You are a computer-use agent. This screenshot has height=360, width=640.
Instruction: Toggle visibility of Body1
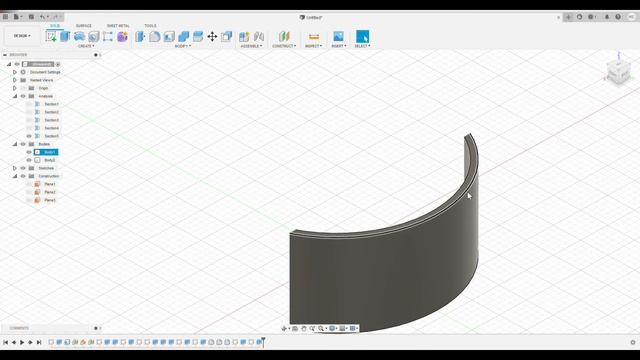[x=29, y=152]
